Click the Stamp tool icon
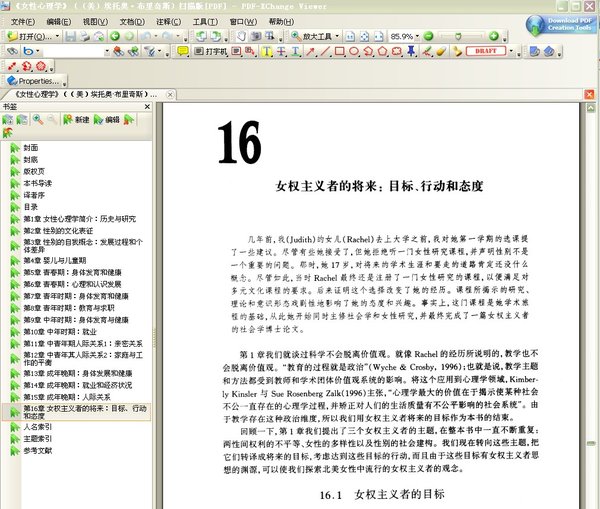The image size is (600, 509). coord(457,51)
